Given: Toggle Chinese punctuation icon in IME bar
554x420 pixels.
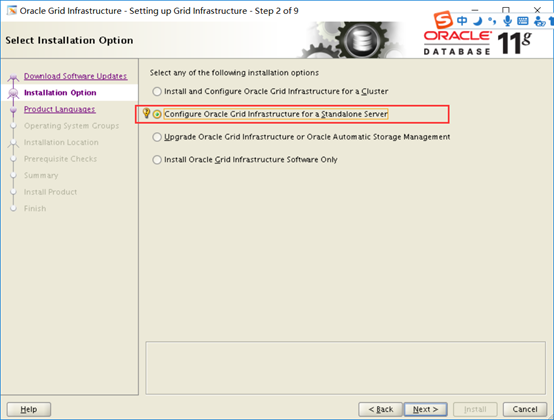Looking at the screenshot, I should pos(492,21).
